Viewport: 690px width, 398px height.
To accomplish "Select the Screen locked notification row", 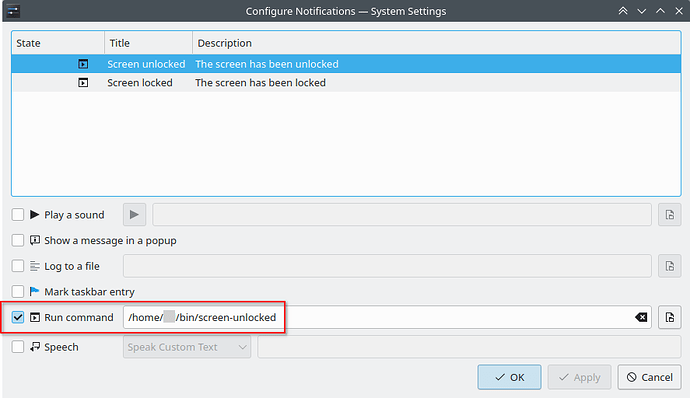I will (346, 83).
